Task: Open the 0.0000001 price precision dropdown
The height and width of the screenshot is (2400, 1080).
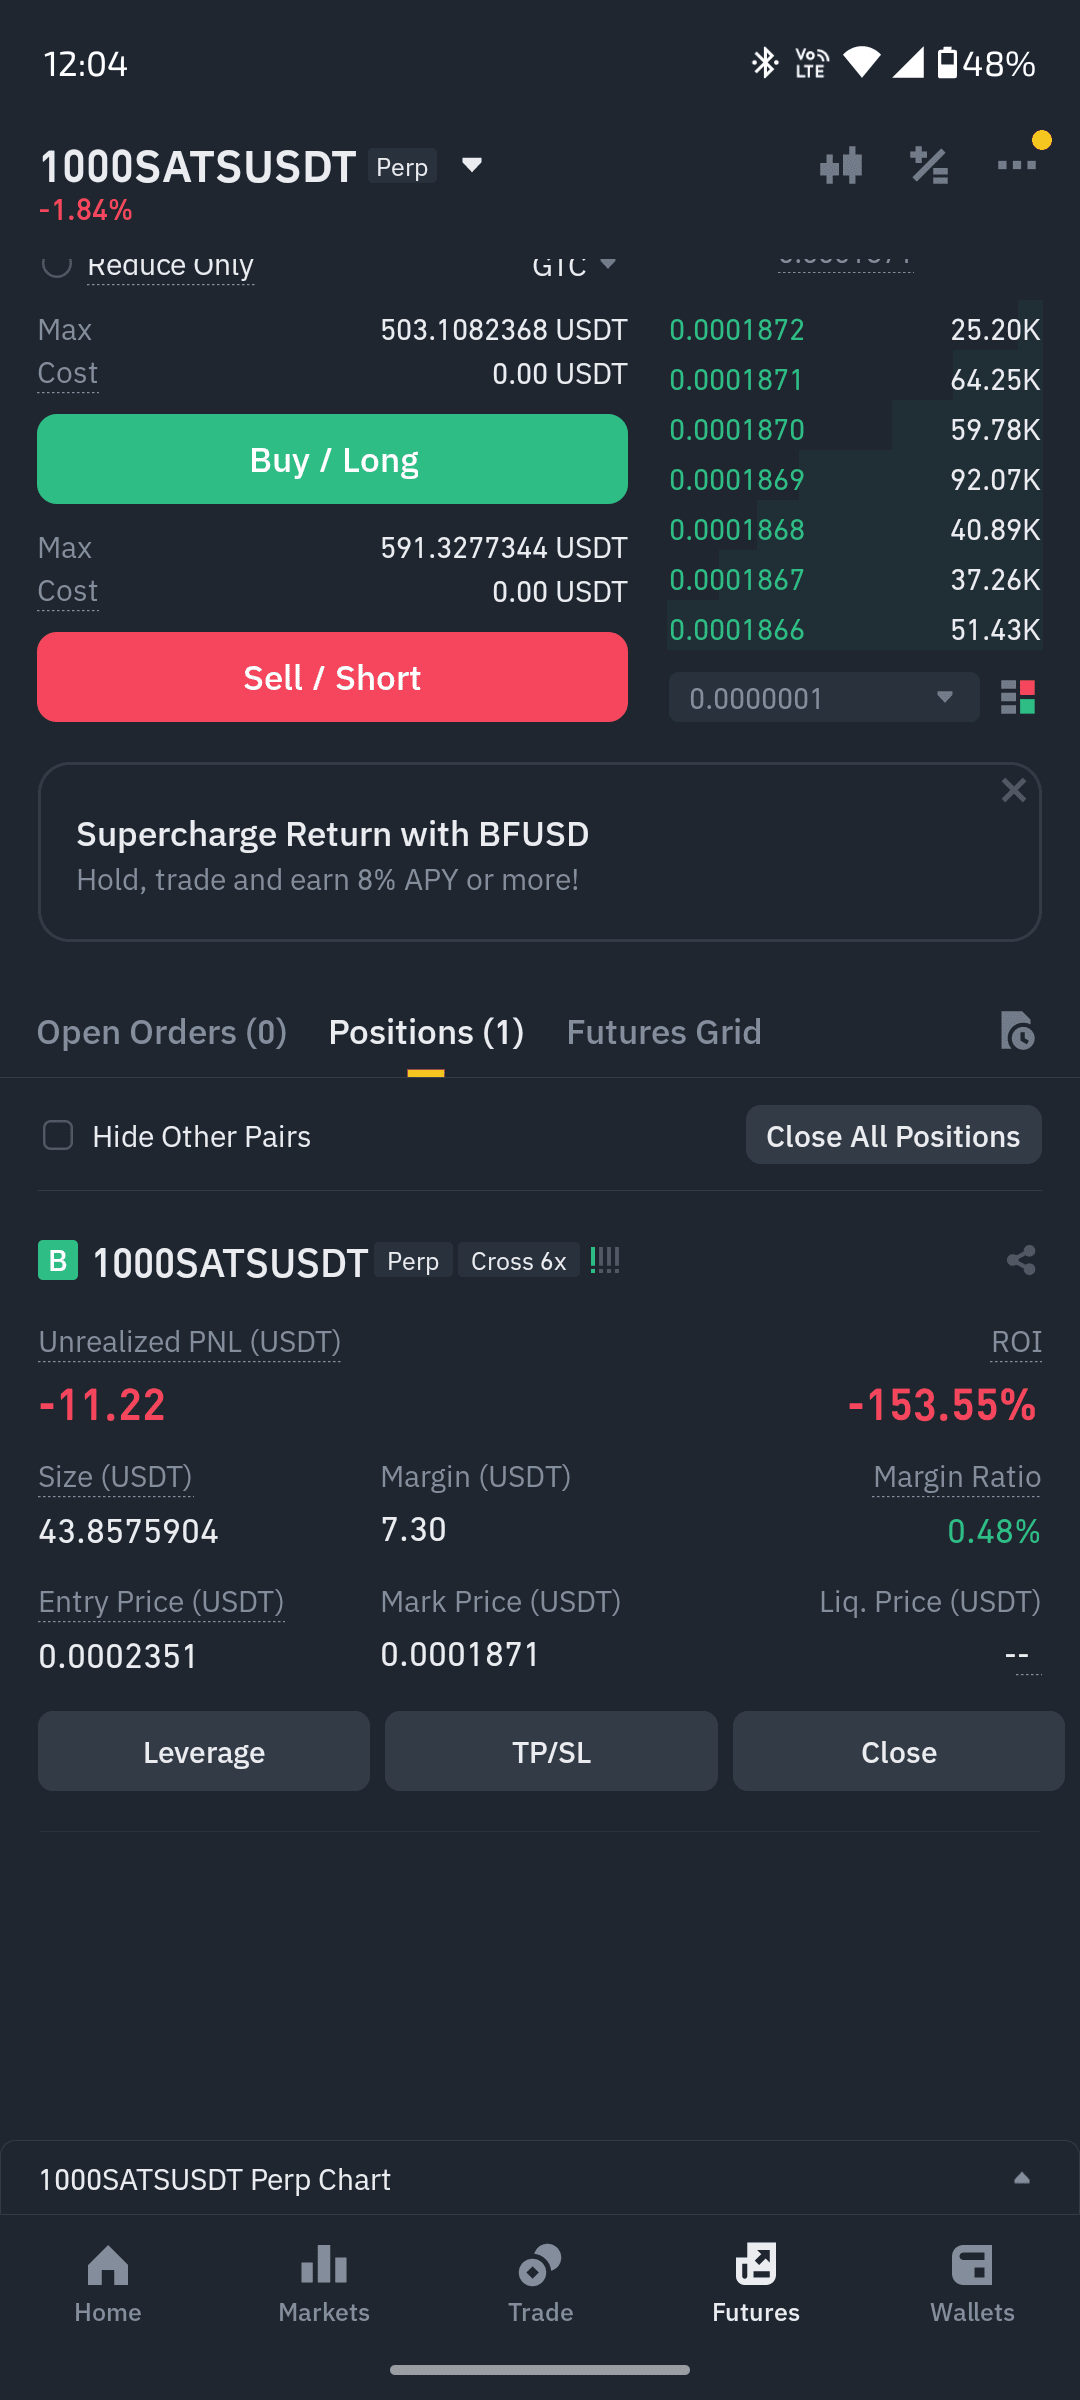Action: (x=824, y=697)
